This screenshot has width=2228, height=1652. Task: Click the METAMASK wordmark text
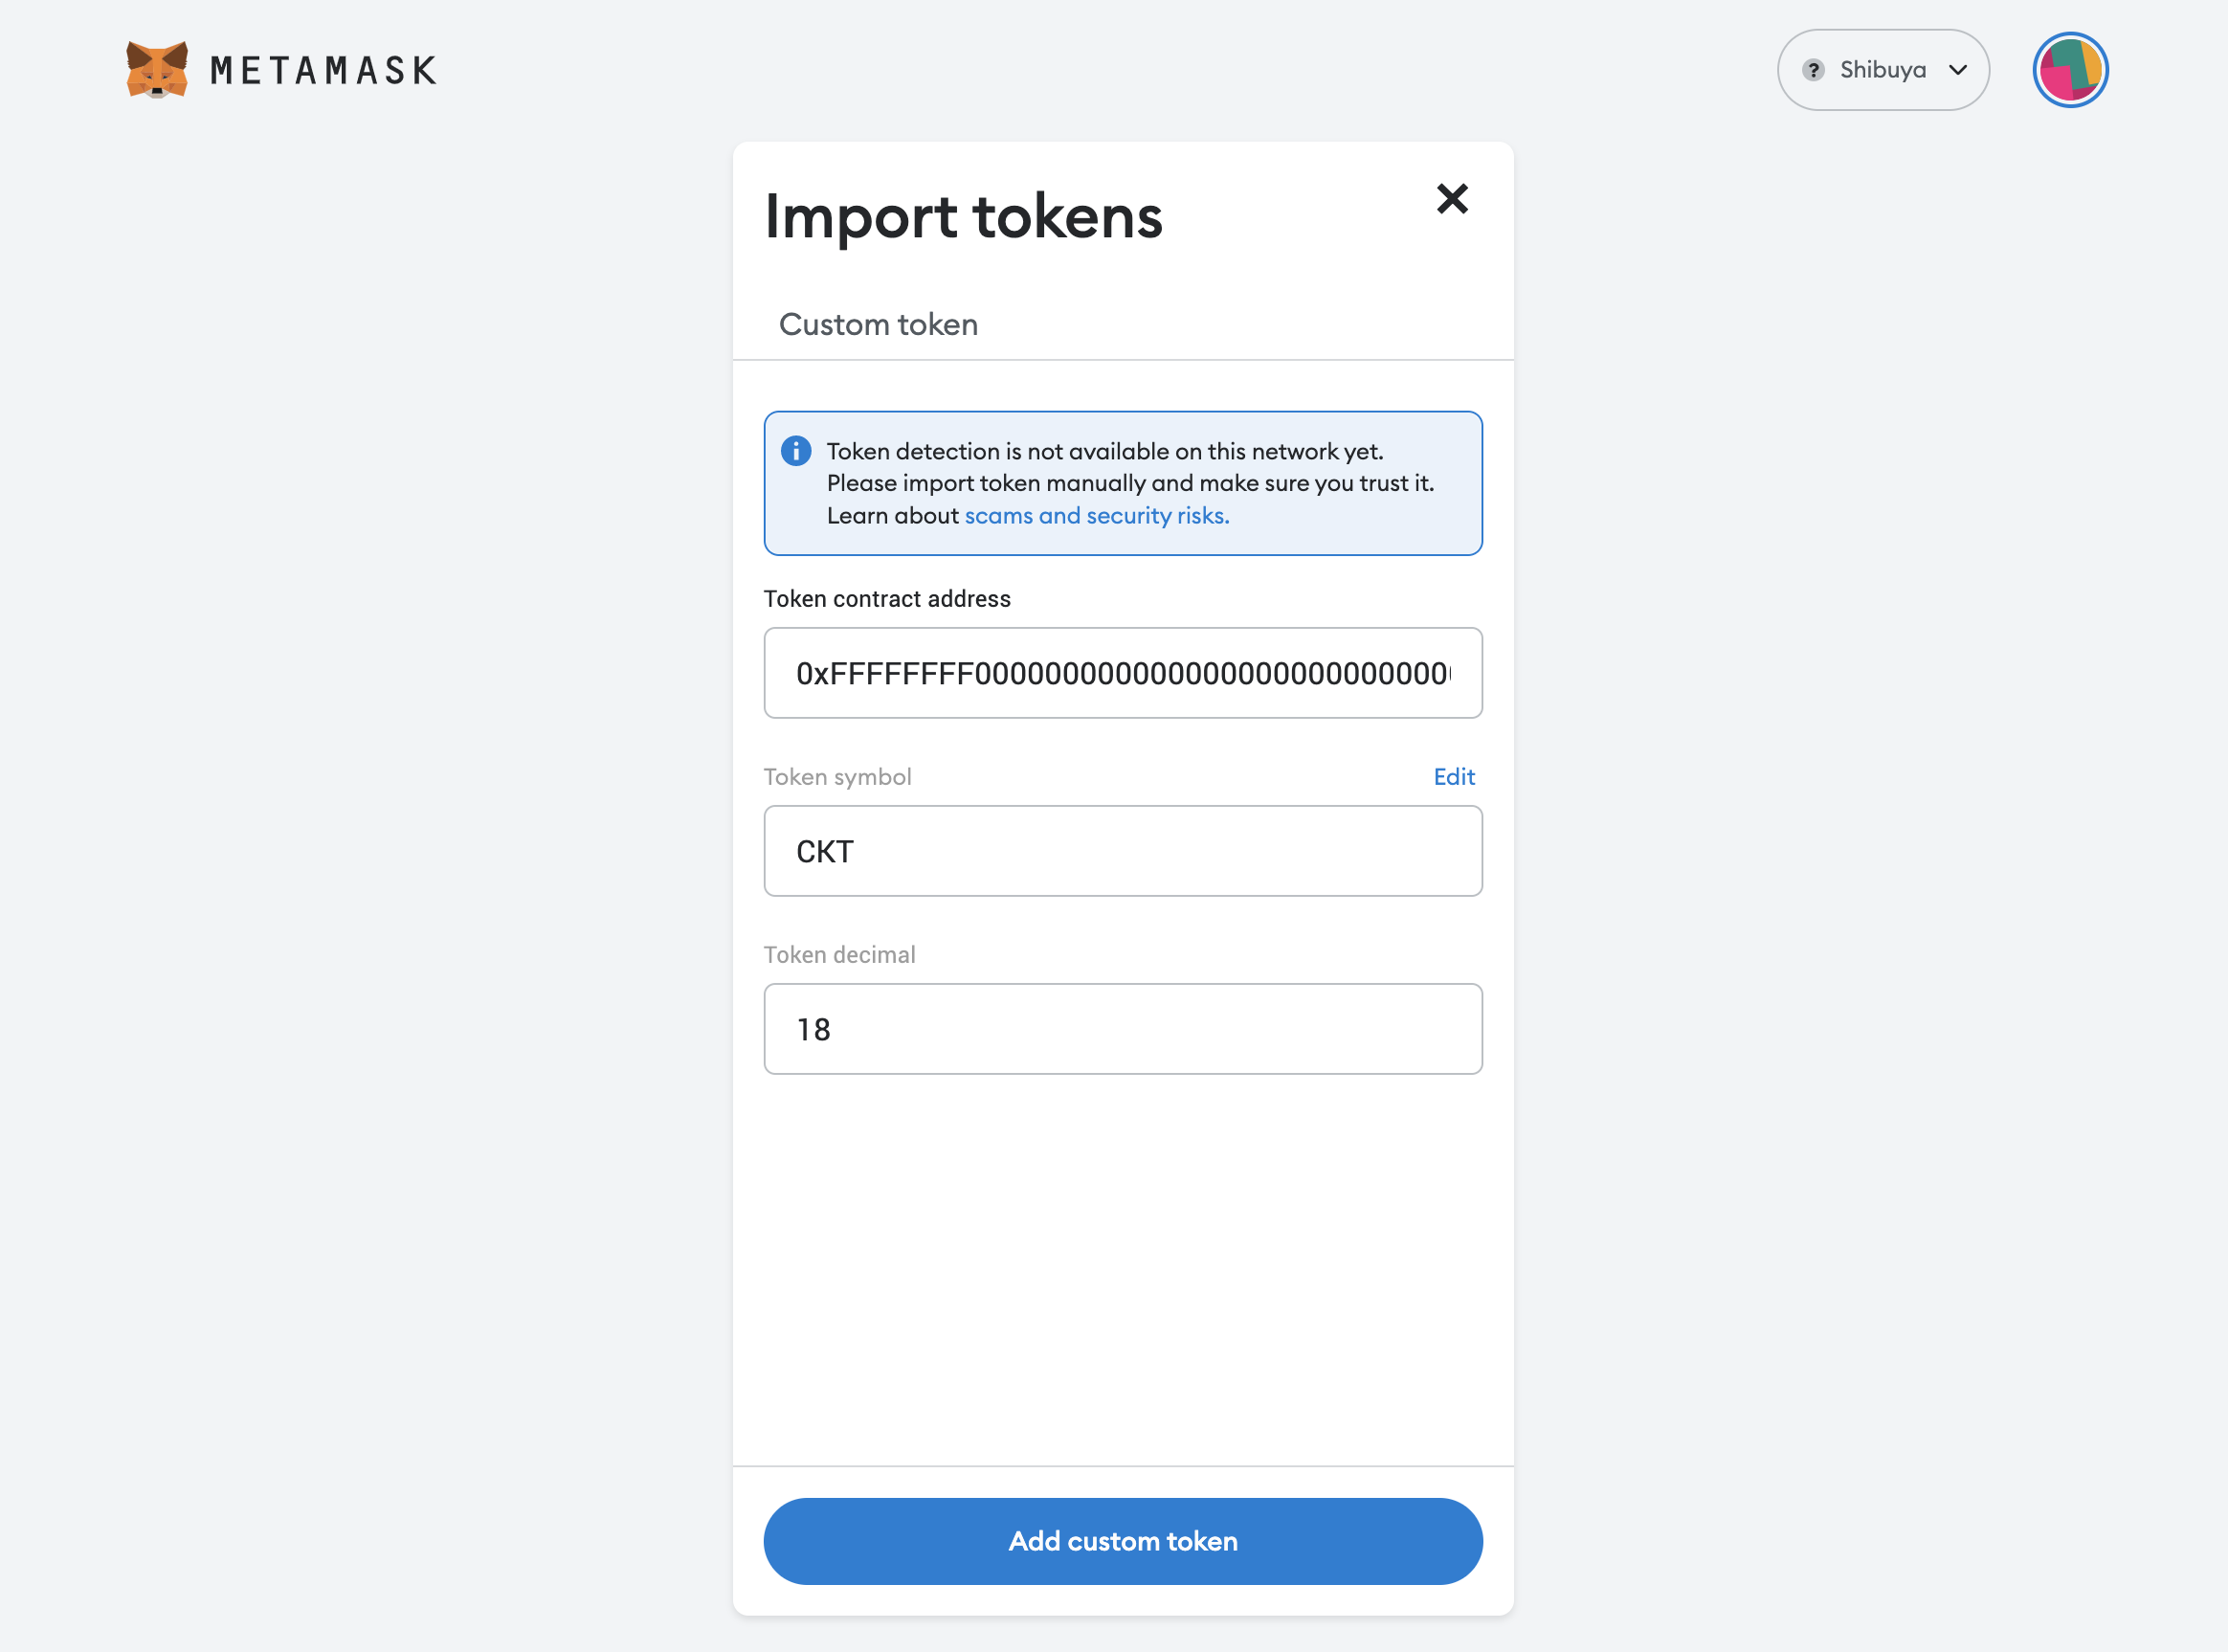(323, 70)
